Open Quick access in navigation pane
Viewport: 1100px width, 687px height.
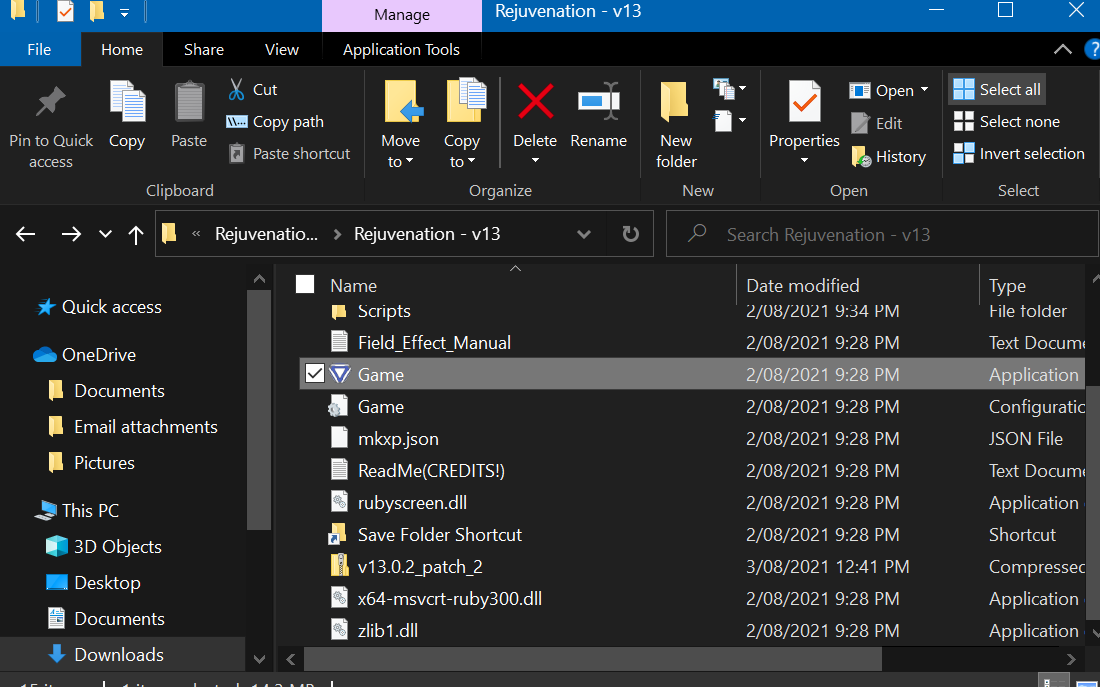[112, 307]
